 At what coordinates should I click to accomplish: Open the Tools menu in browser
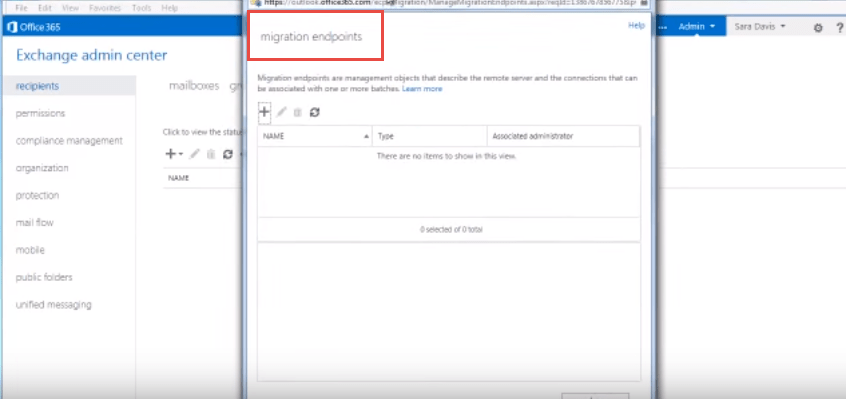141,8
